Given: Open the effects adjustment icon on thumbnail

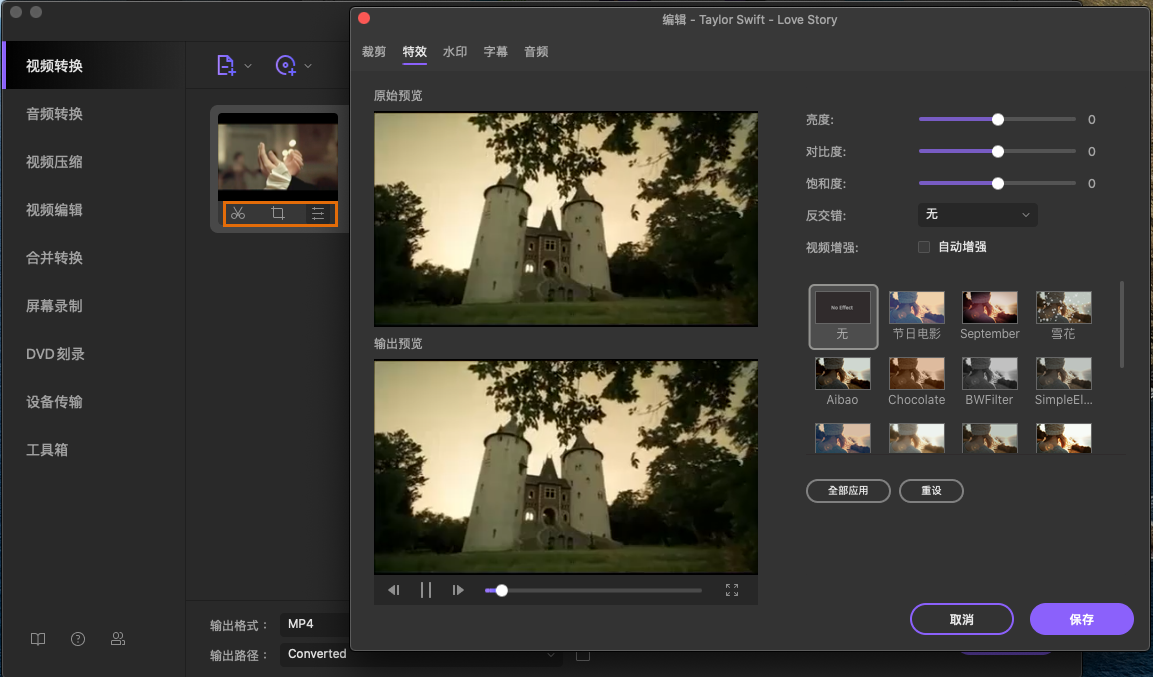Looking at the screenshot, I should [x=318, y=213].
